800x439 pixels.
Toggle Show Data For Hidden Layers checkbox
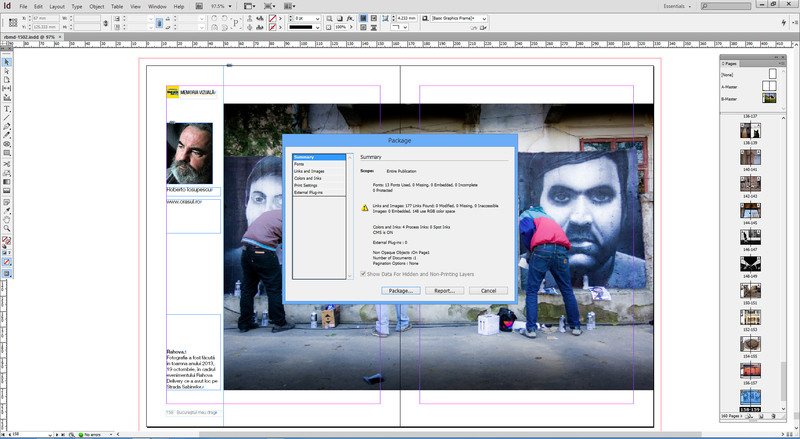tap(363, 272)
